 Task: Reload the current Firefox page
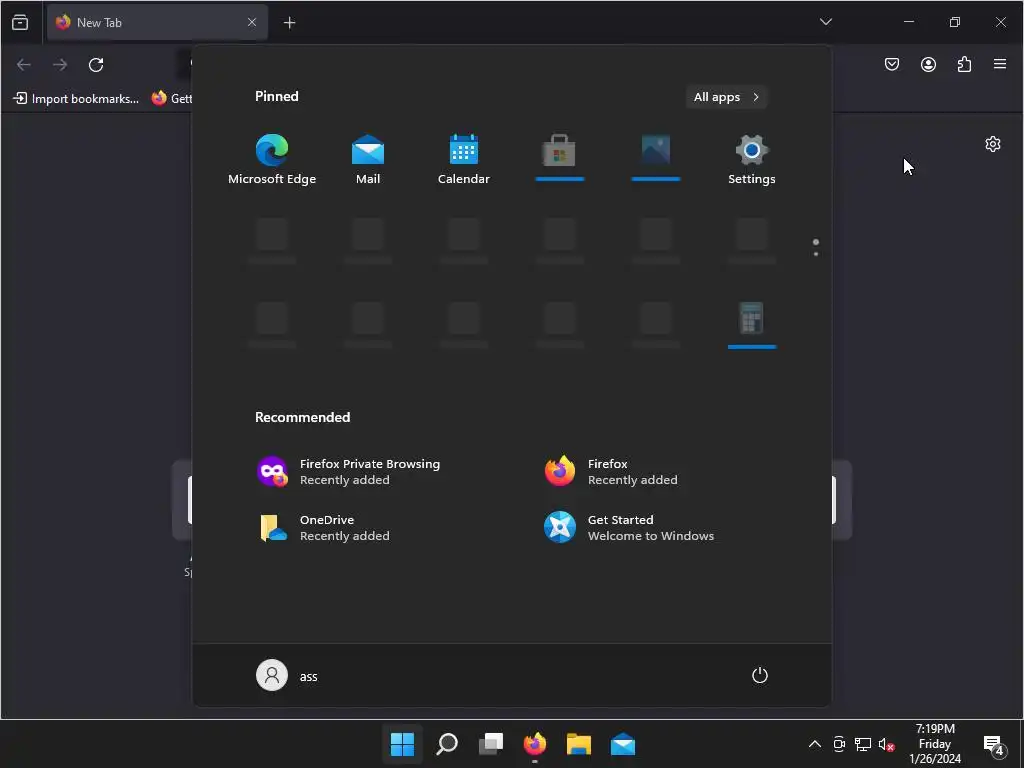click(96, 65)
